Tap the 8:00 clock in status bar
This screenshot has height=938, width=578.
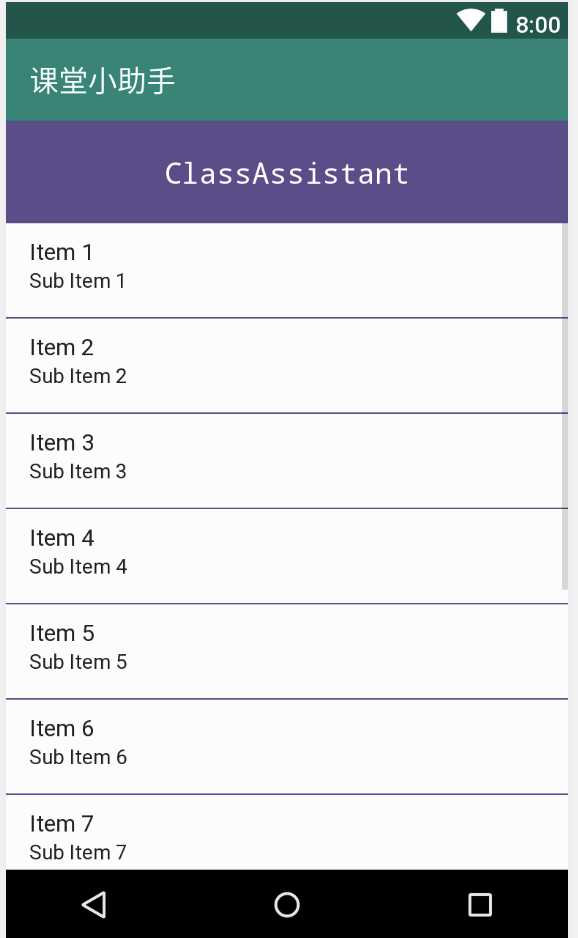point(537,25)
